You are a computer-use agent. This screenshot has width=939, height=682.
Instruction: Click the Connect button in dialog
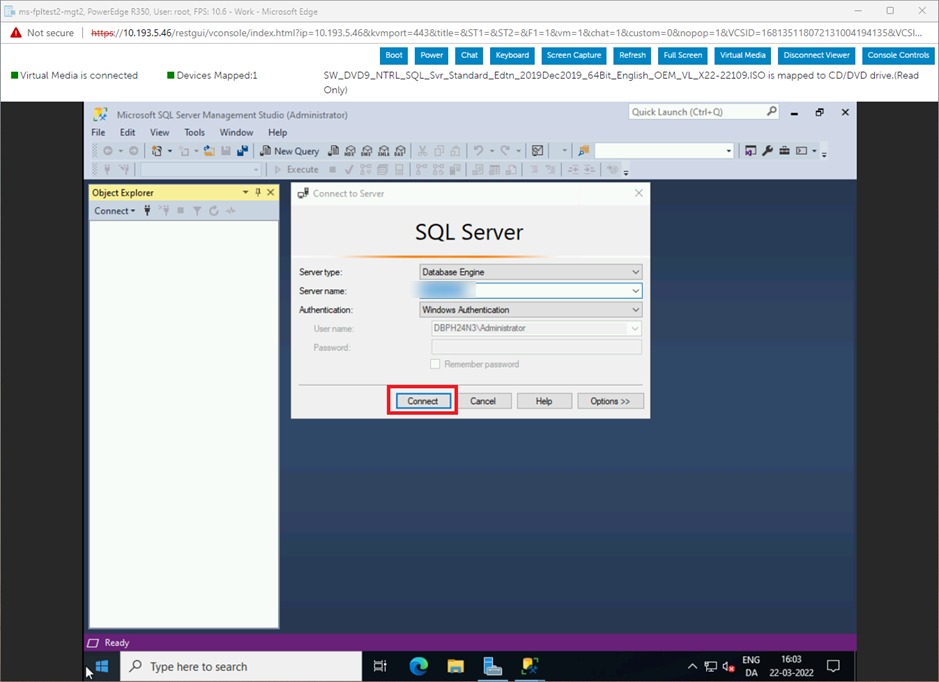[x=423, y=401]
